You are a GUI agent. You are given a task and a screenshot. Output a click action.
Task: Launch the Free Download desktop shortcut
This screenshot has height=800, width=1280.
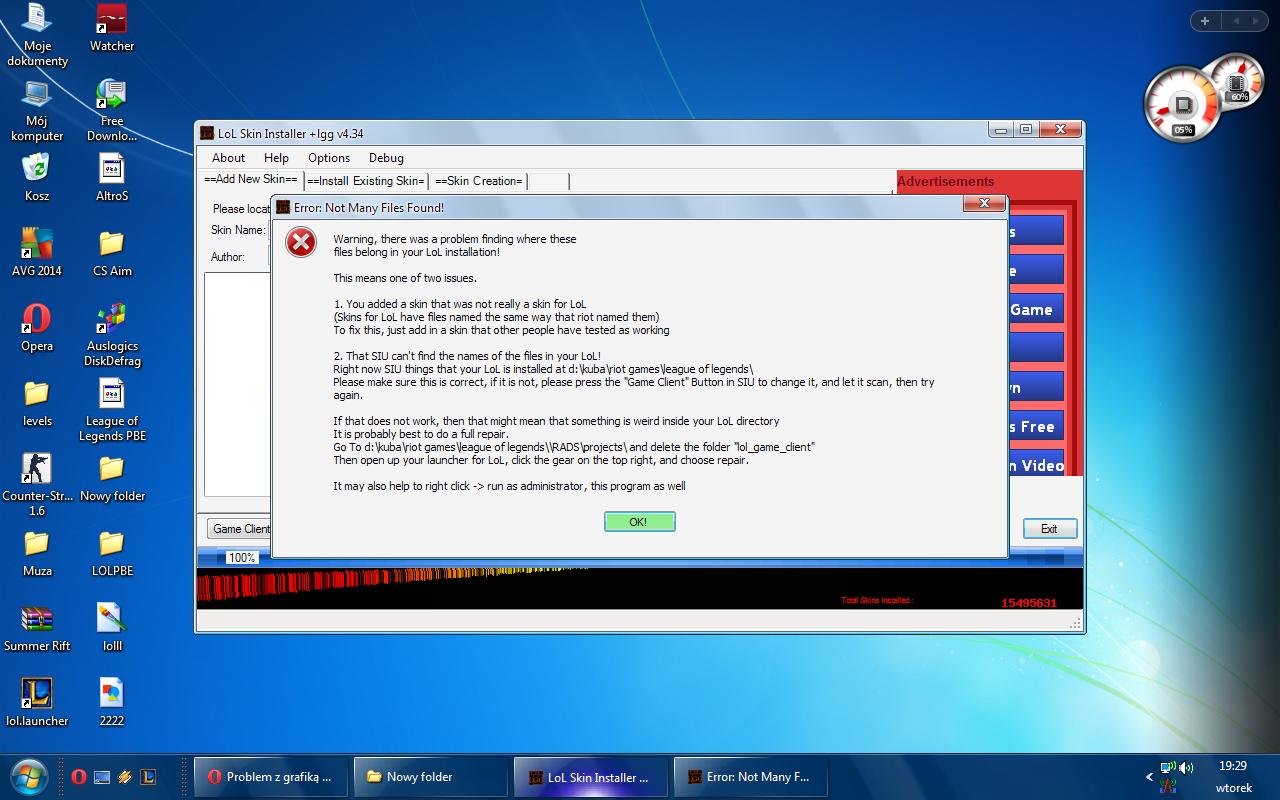pos(112,110)
